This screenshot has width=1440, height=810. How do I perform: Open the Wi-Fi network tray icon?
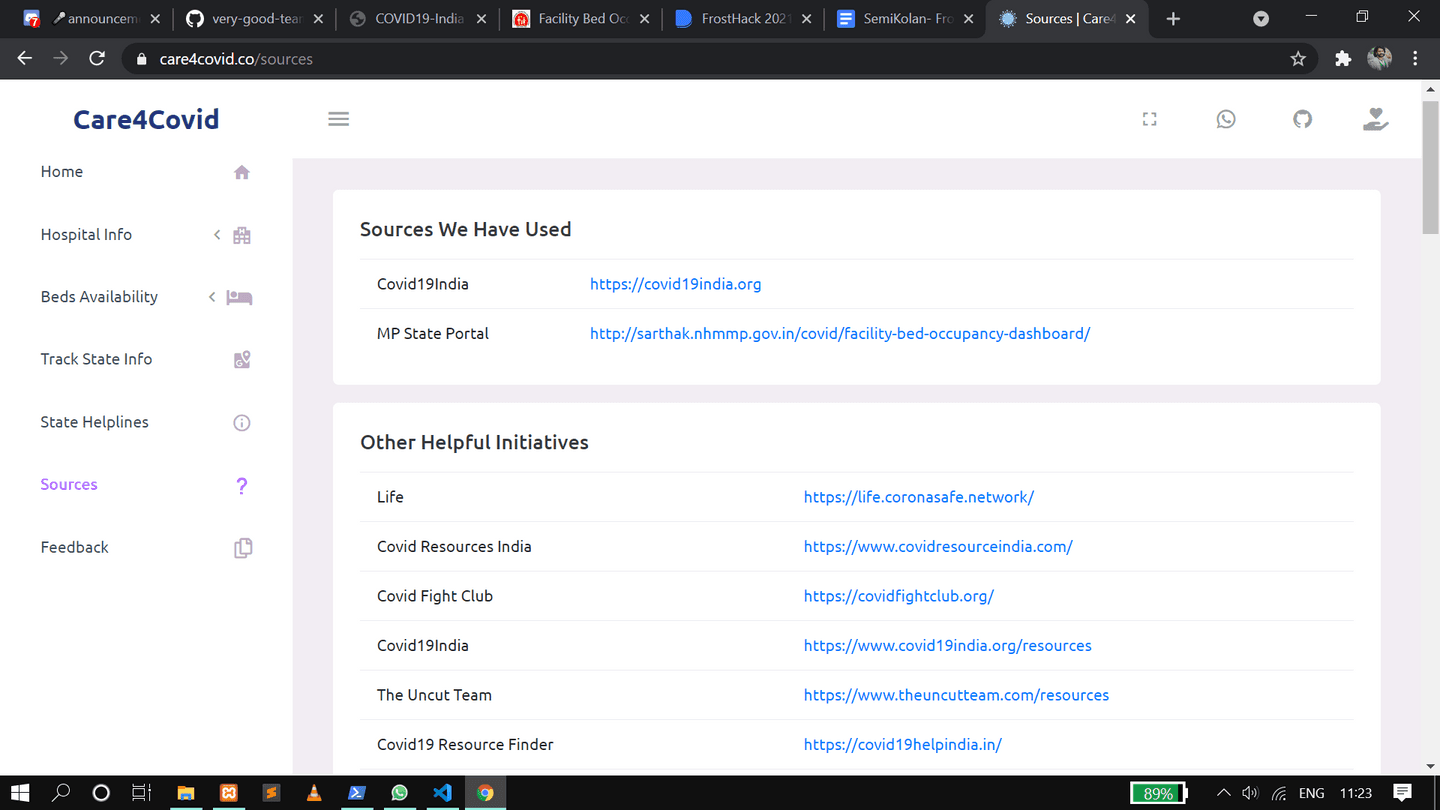1279,793
